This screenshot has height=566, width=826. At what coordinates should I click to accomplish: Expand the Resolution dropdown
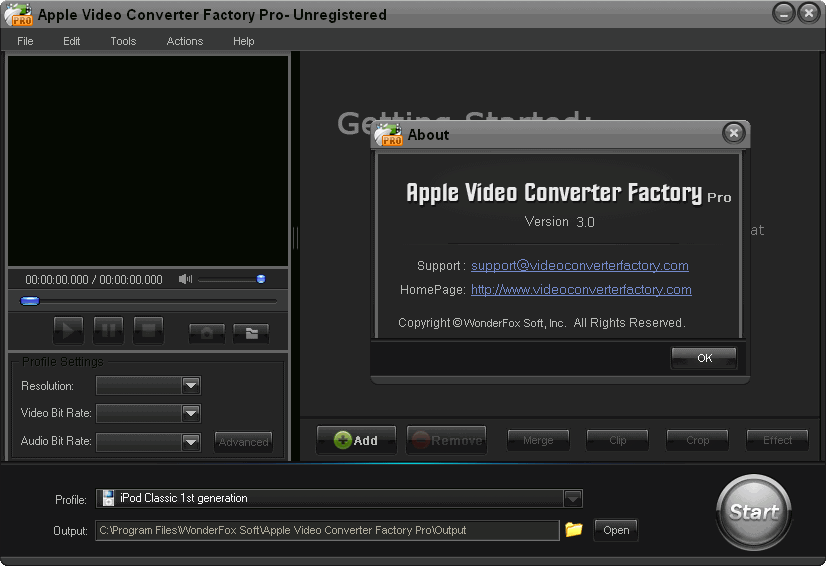pyautogui.click(x=191, y=385)
